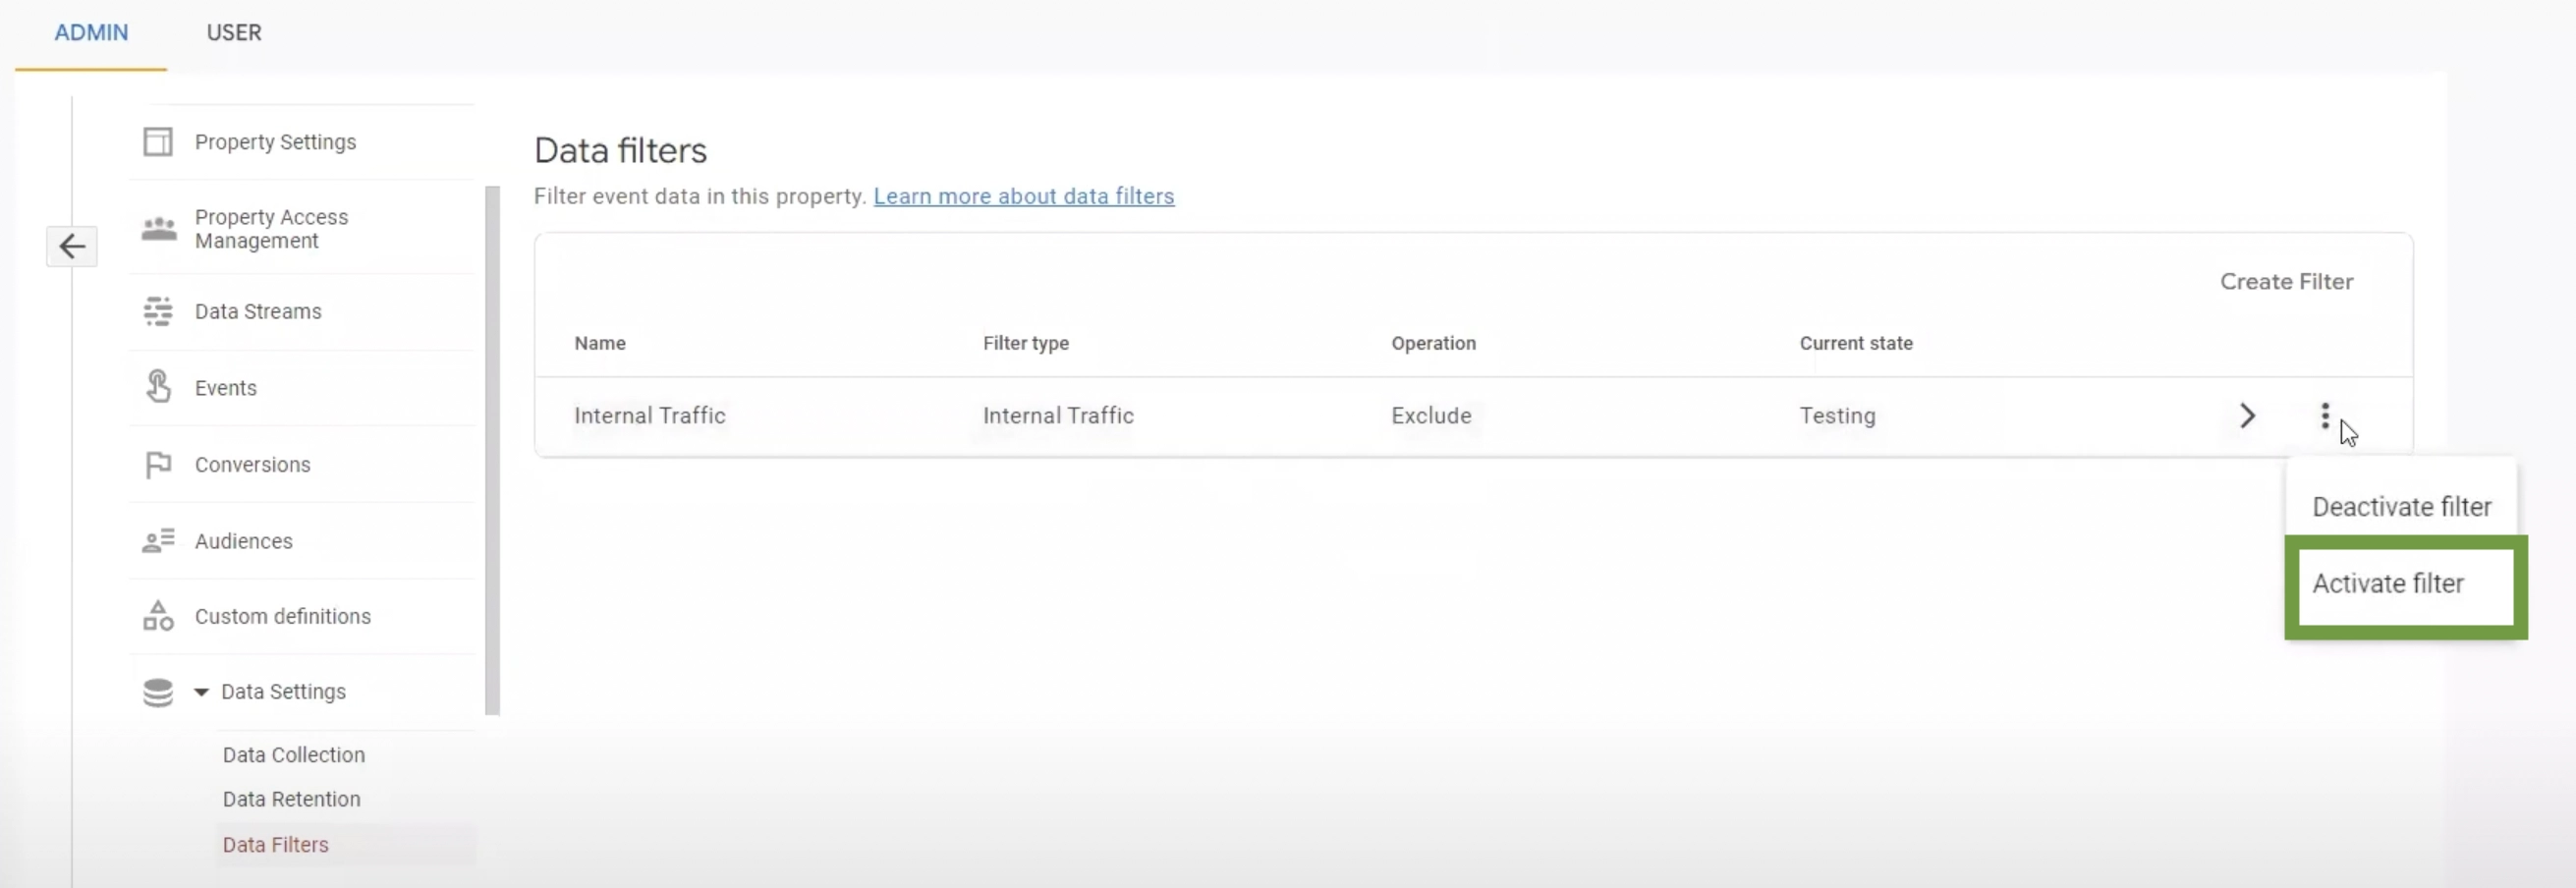Switch to the USER tab
The image size is (2576, 888).
tap(234, 32)
